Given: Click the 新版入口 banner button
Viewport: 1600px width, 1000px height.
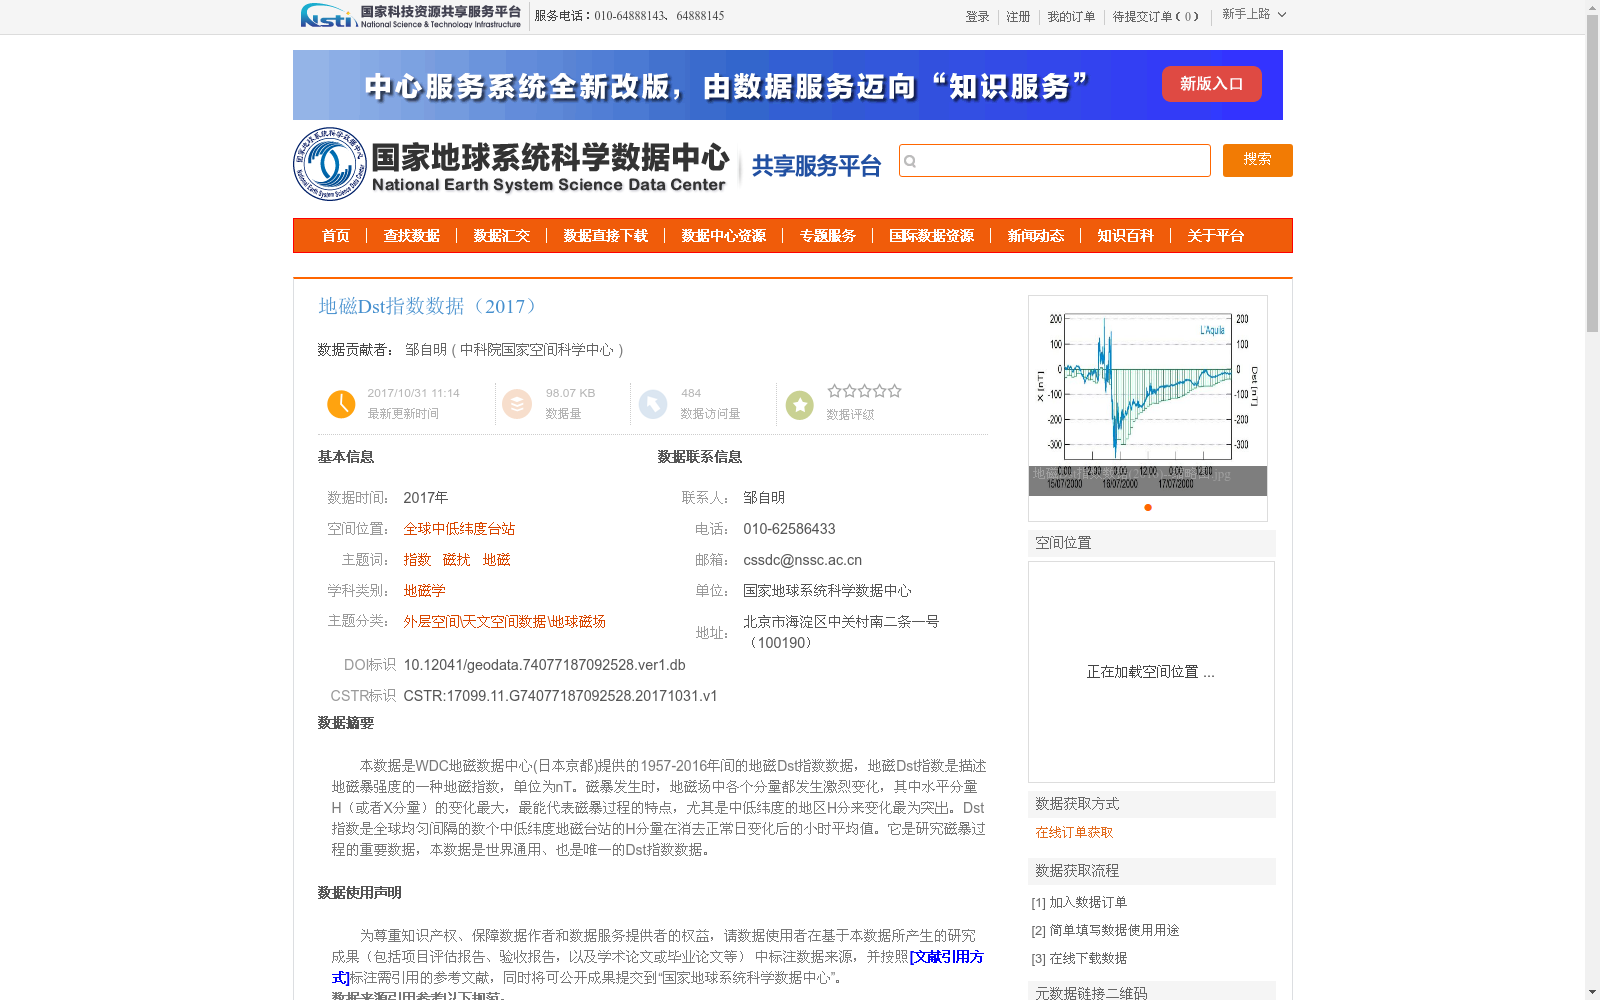Looking at the screenshot, I should coord(1212,84).
